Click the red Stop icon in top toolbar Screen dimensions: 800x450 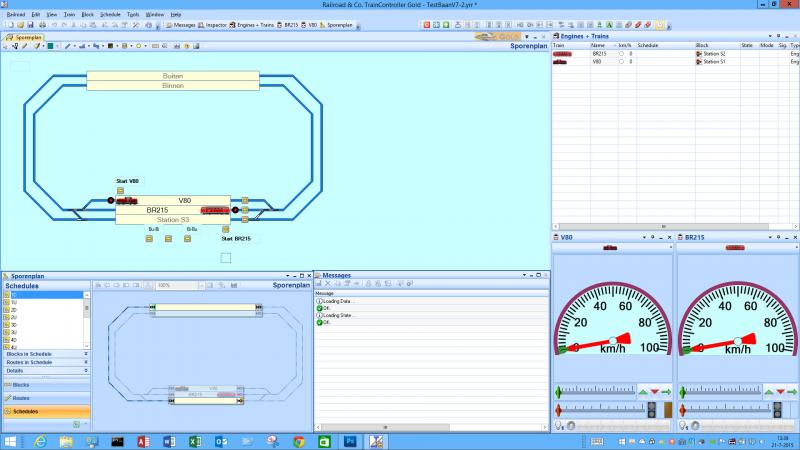(427, 25)
